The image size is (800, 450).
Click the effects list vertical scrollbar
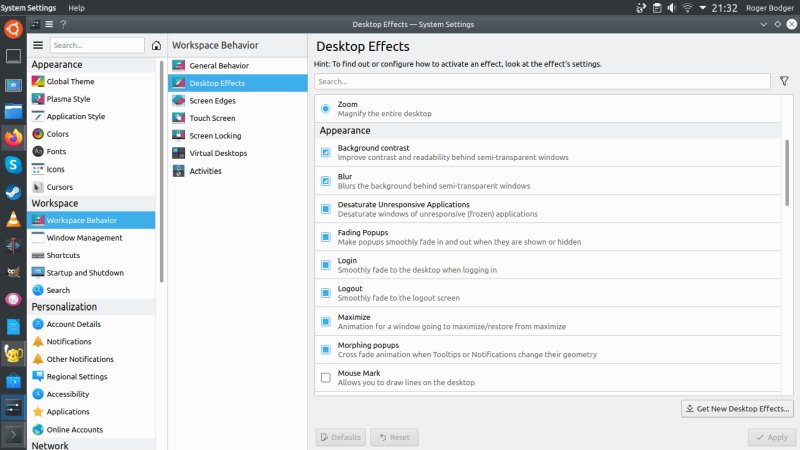[x=787, y=200]
